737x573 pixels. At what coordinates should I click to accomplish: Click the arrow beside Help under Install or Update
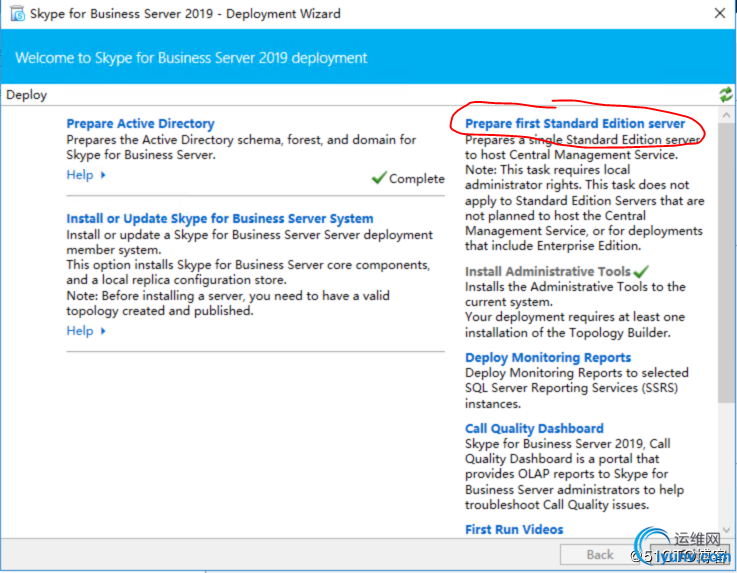coord(103,331)
